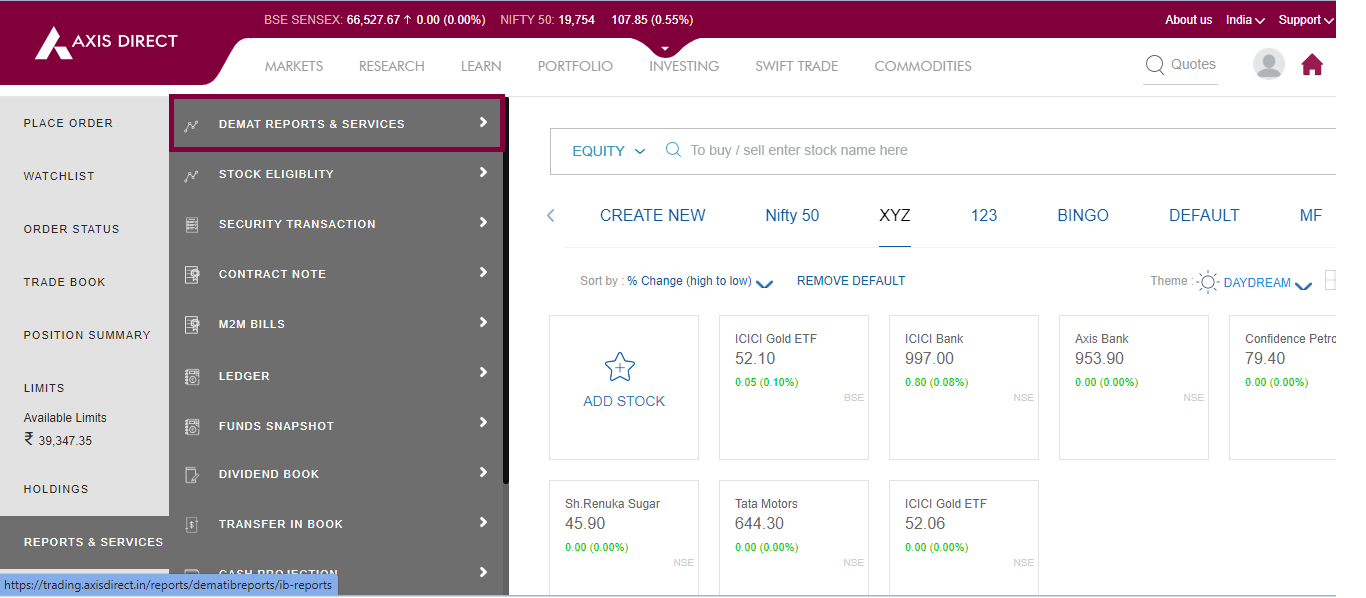Open the PORTFOLIO menu
The height and width of the screenshot is (598, 1366).
(575, 66)
